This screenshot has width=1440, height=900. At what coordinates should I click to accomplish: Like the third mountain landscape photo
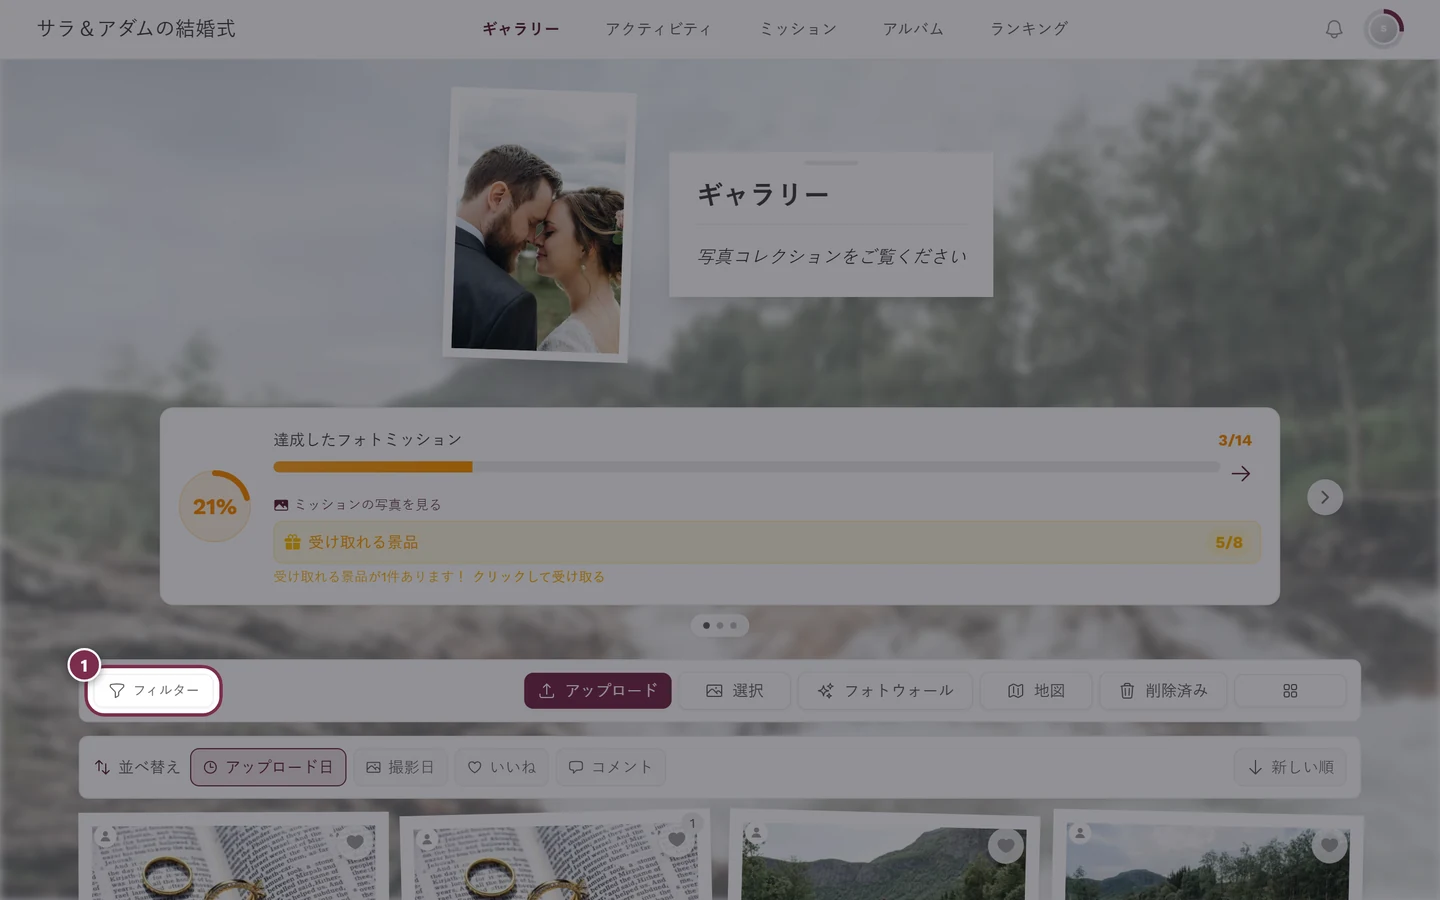(x=1006, y=845)
